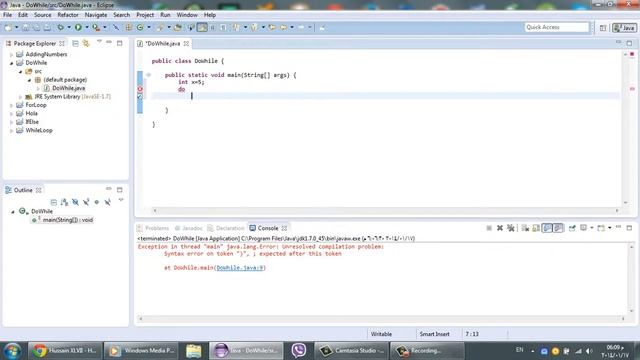The image size is (640, 360).
Task: Click the Print toolbar icon
Action: pos(47,27)
